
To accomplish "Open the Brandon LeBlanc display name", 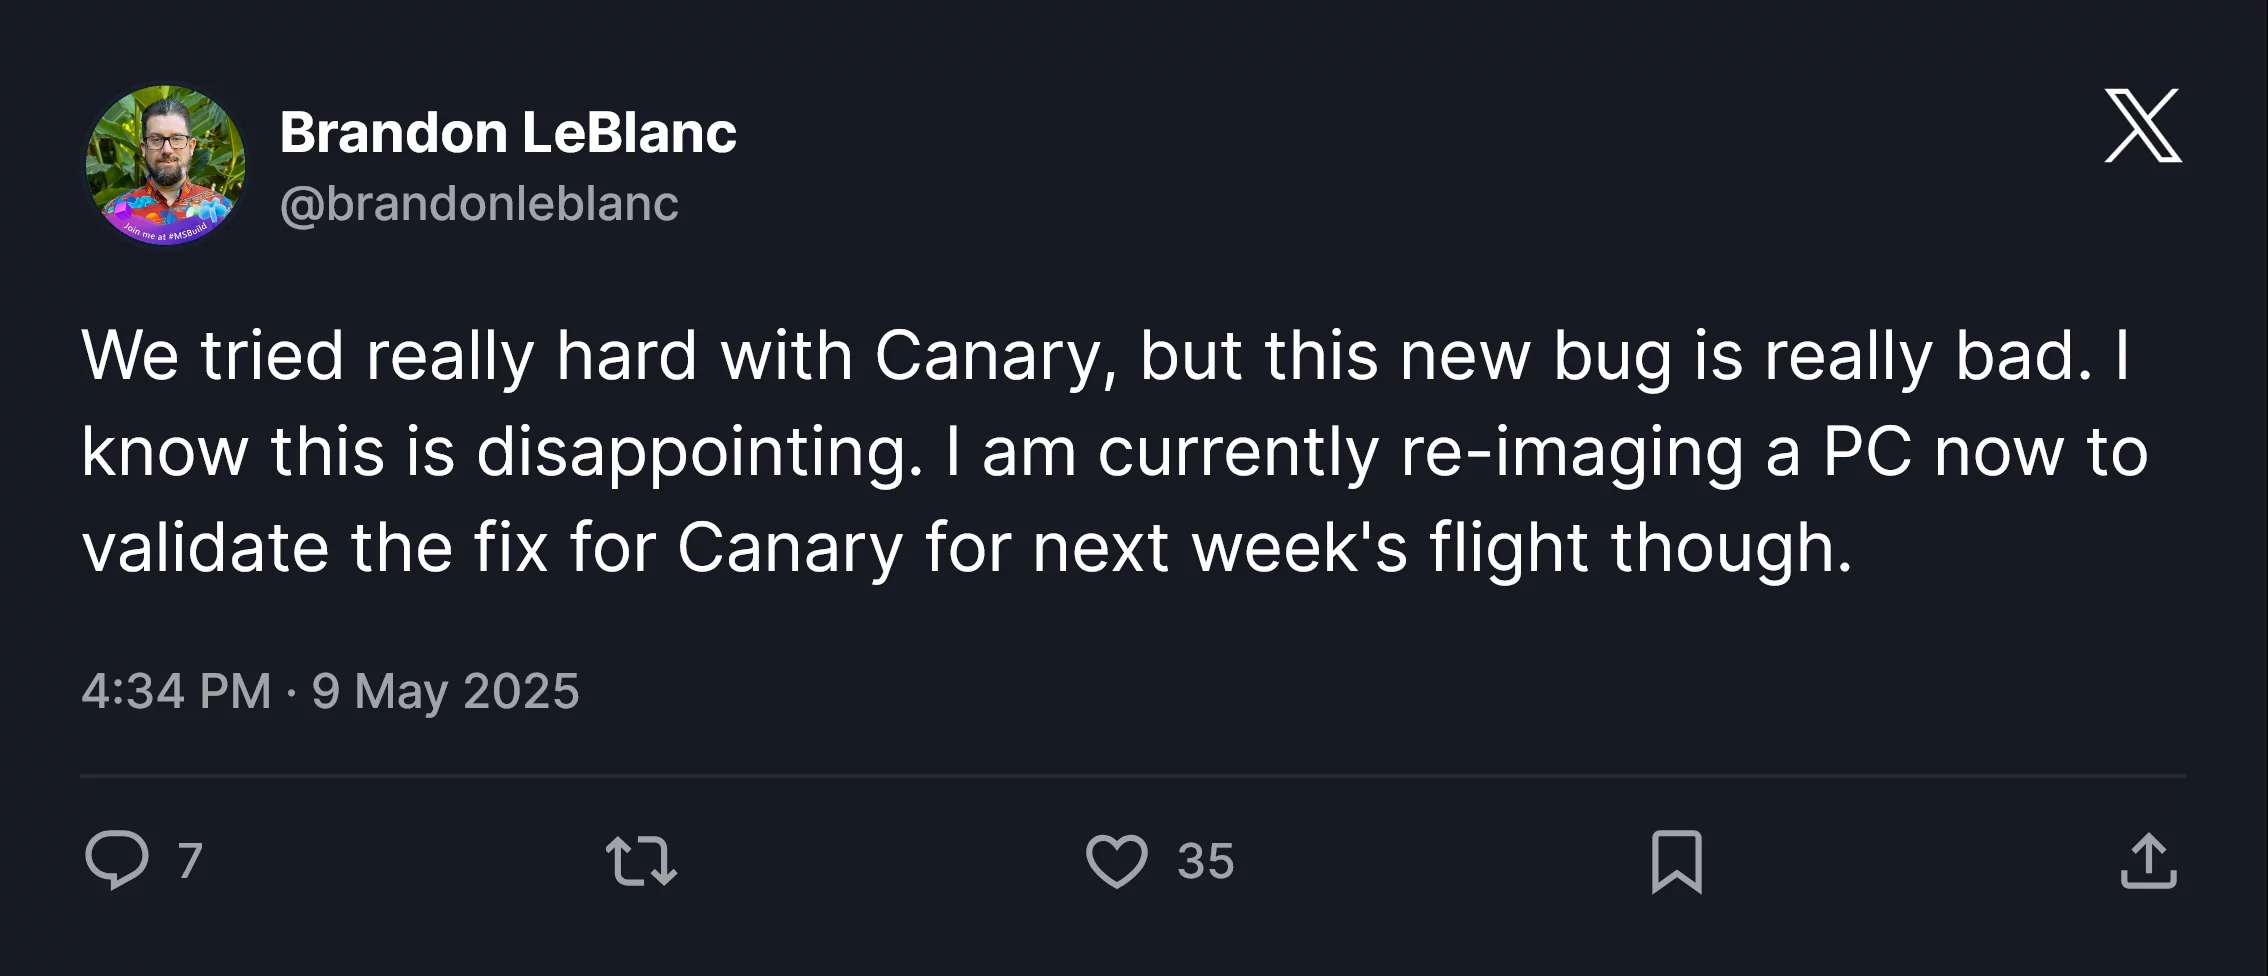I will [x=508, y=132].
